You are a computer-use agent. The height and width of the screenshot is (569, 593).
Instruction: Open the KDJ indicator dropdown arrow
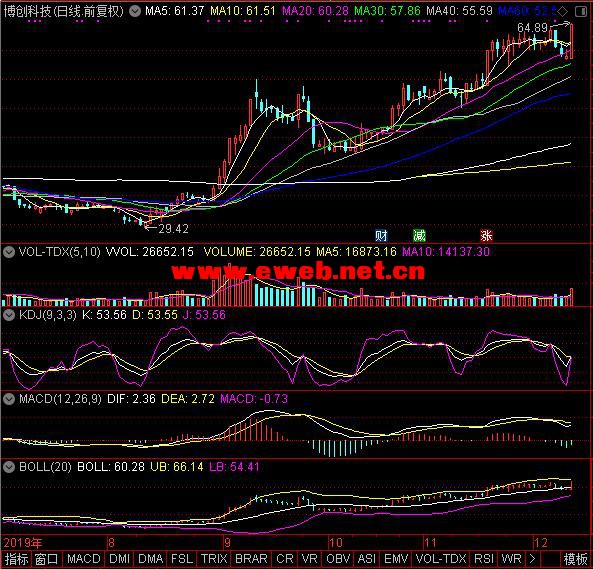coord(9,315)
